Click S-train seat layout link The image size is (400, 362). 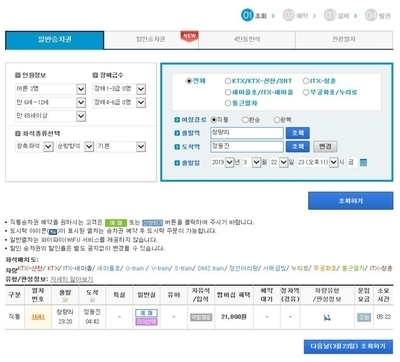point(183,268)
